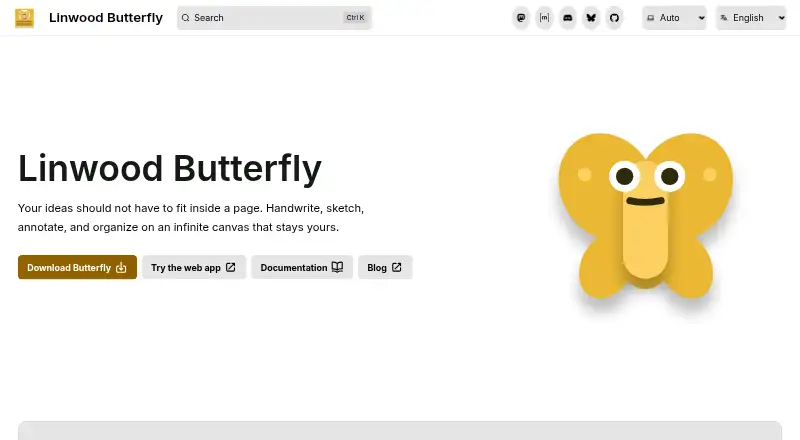Viewport: 800px width, 440px height.
Task: Open the Blog link button
Action: (x=385, y=267)
